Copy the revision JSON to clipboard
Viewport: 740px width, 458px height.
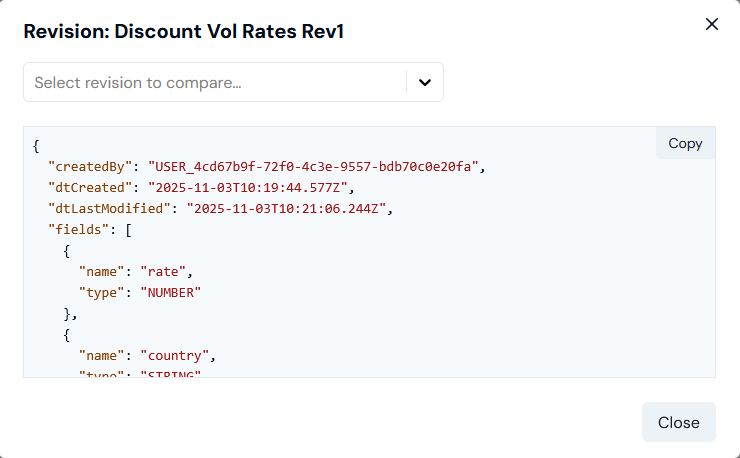pos(685,143)
